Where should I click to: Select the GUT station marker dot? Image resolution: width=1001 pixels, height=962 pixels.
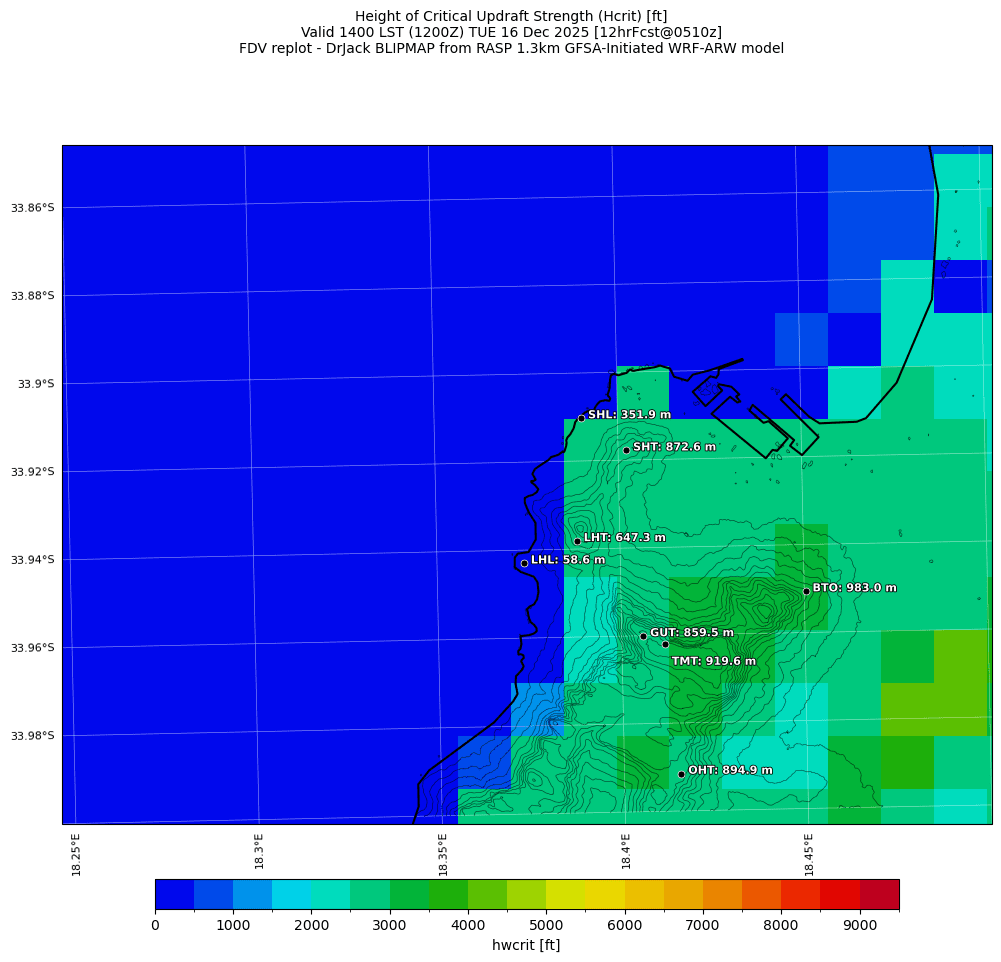[643, 636]
